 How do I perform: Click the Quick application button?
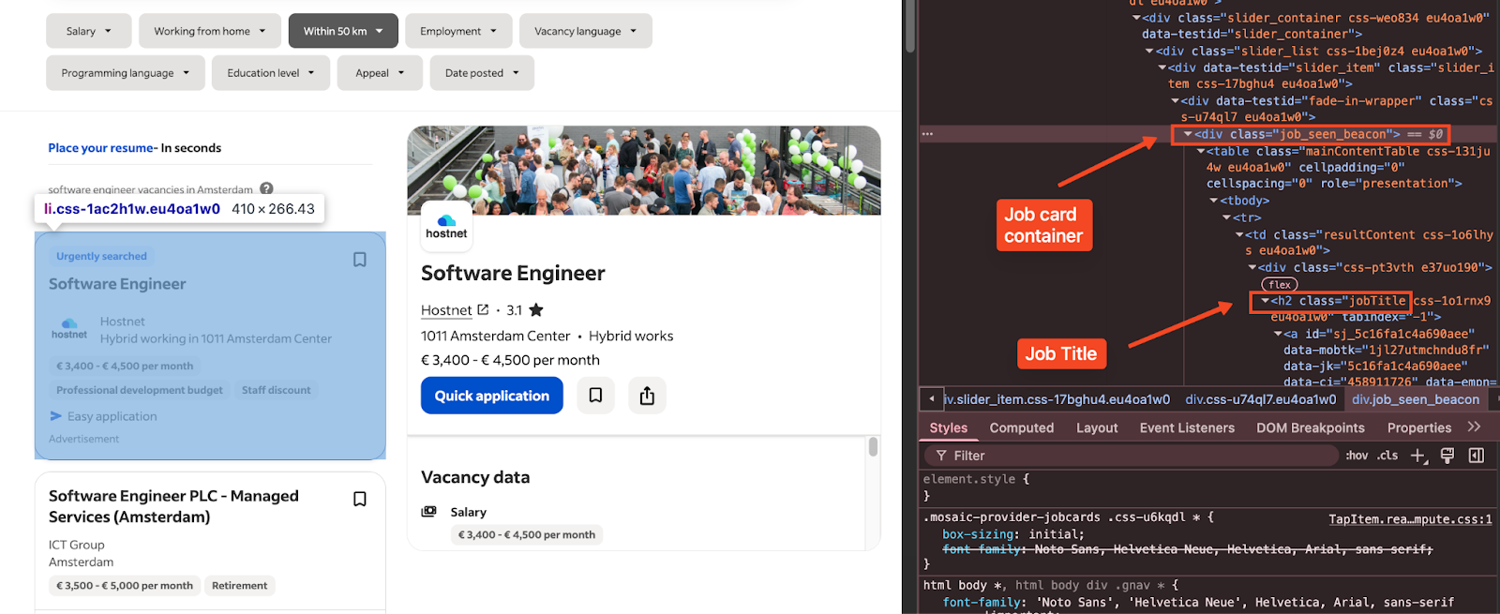click(491, 395)
